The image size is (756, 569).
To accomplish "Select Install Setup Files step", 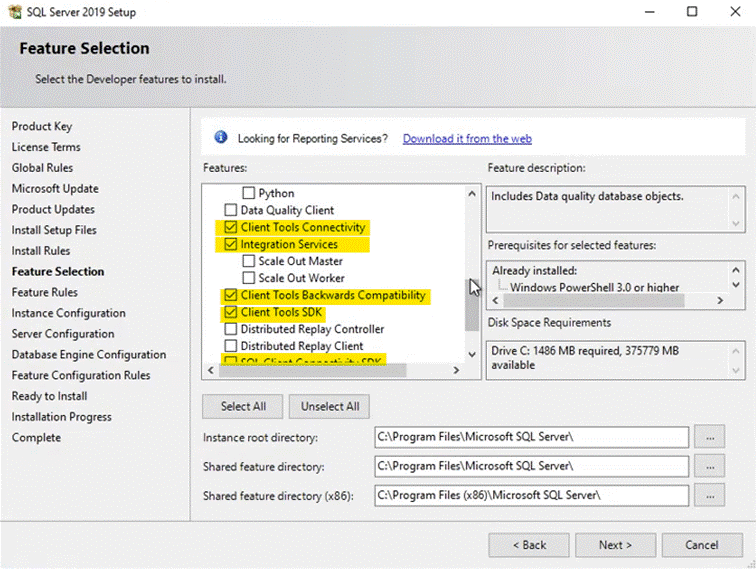I will tap(54, 230).
